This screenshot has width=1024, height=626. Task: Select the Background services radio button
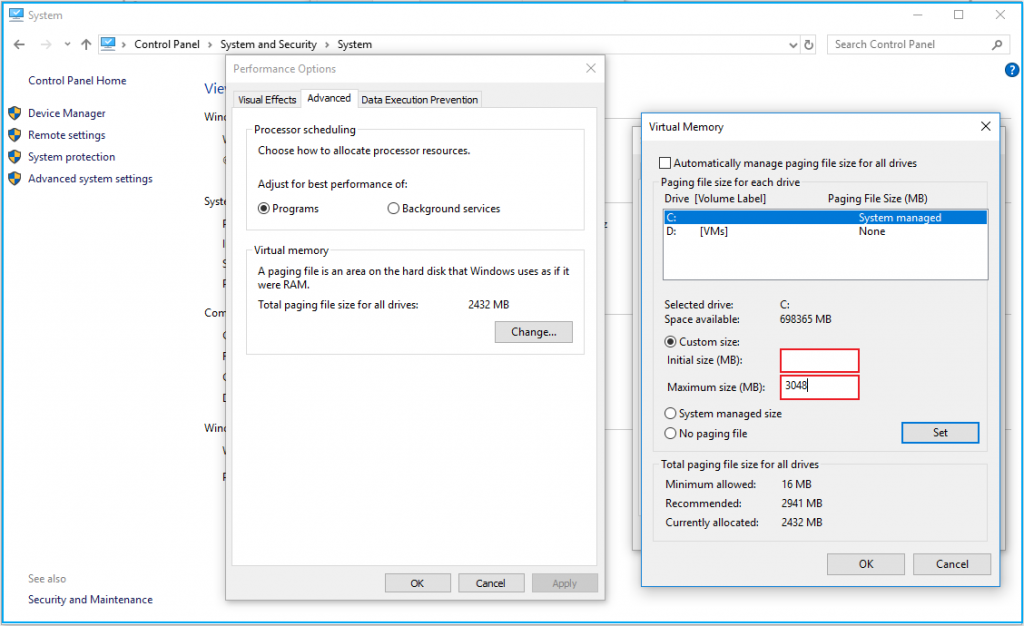click(x=393, y=208)
